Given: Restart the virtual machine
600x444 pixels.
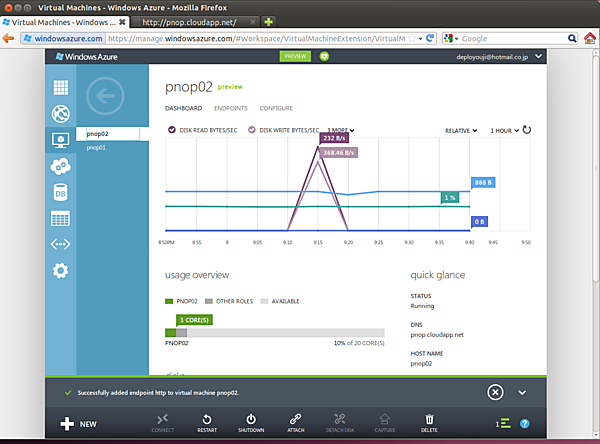Looking at the screenshot, I should (x=207, y=423).
